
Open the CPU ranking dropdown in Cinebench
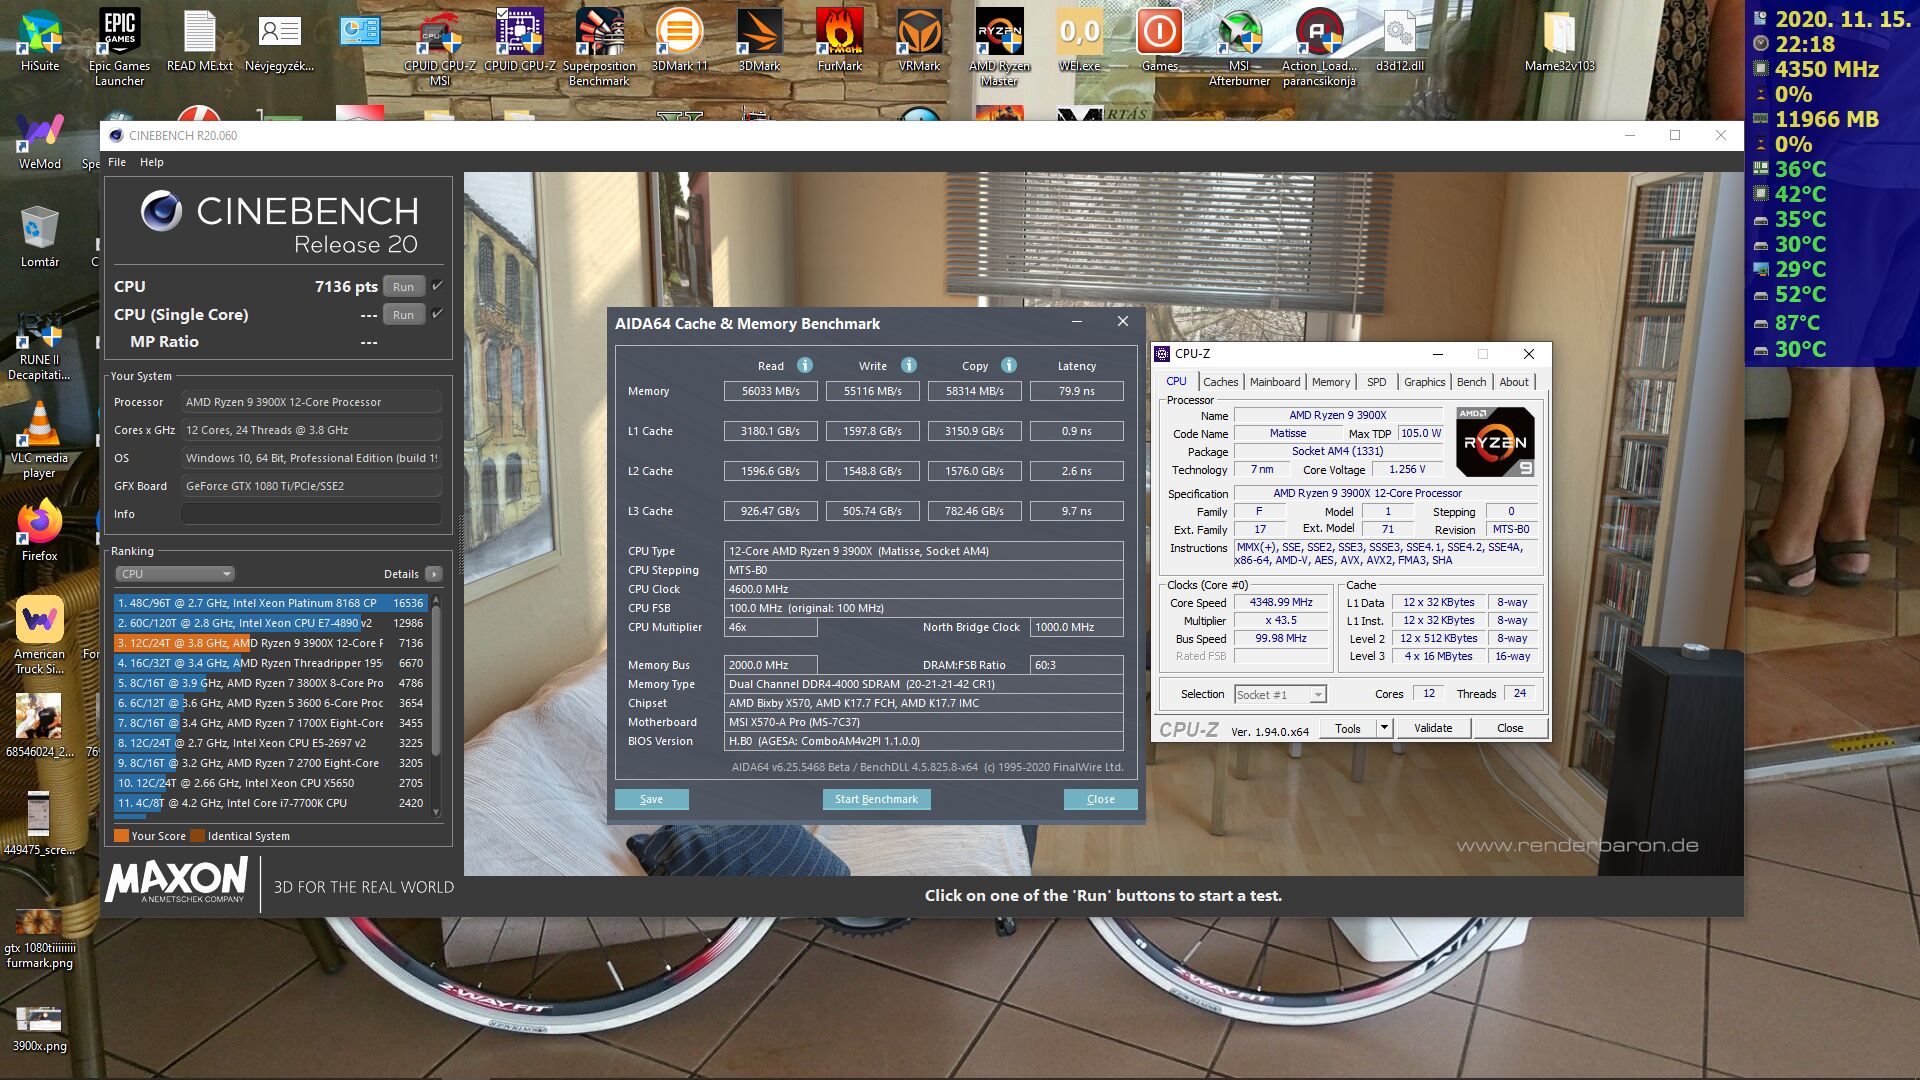click(x=175, y=574)
